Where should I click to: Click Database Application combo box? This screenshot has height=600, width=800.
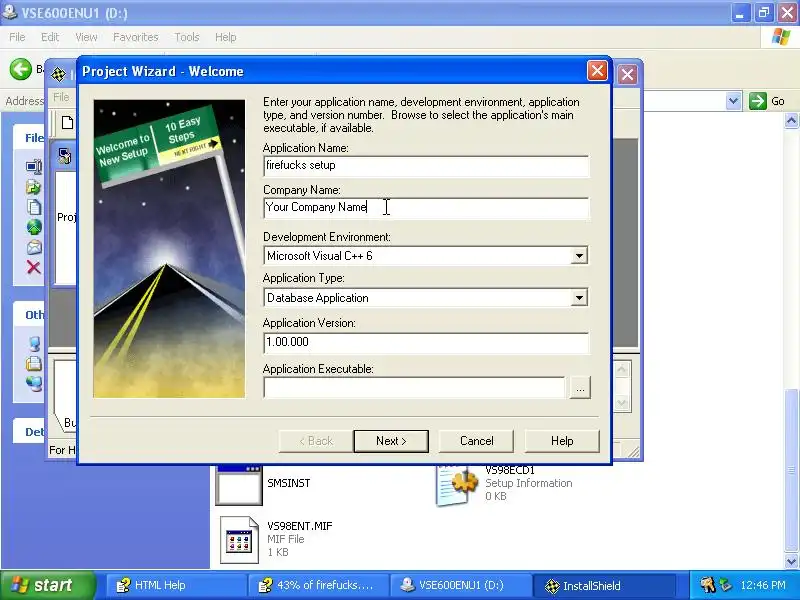426,297
